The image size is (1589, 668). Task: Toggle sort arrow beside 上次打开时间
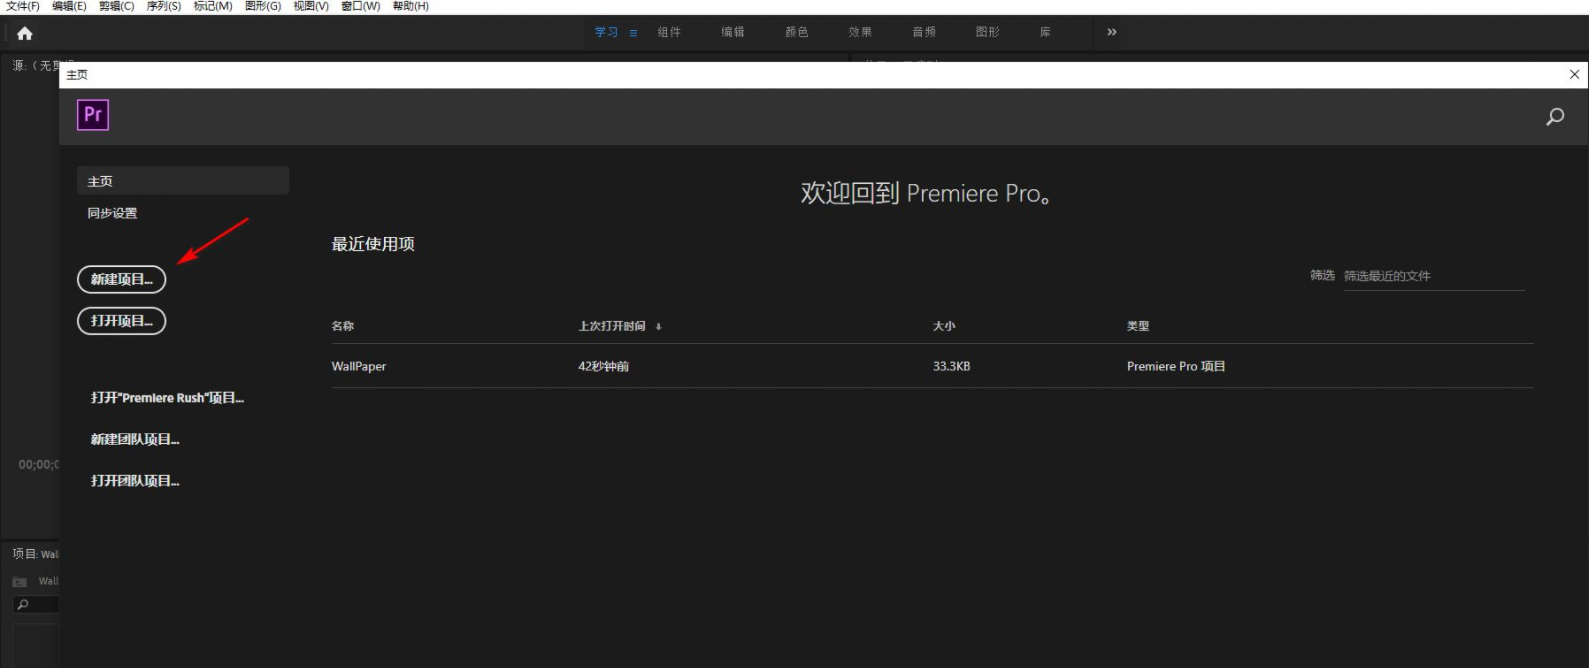click(658, 327)
